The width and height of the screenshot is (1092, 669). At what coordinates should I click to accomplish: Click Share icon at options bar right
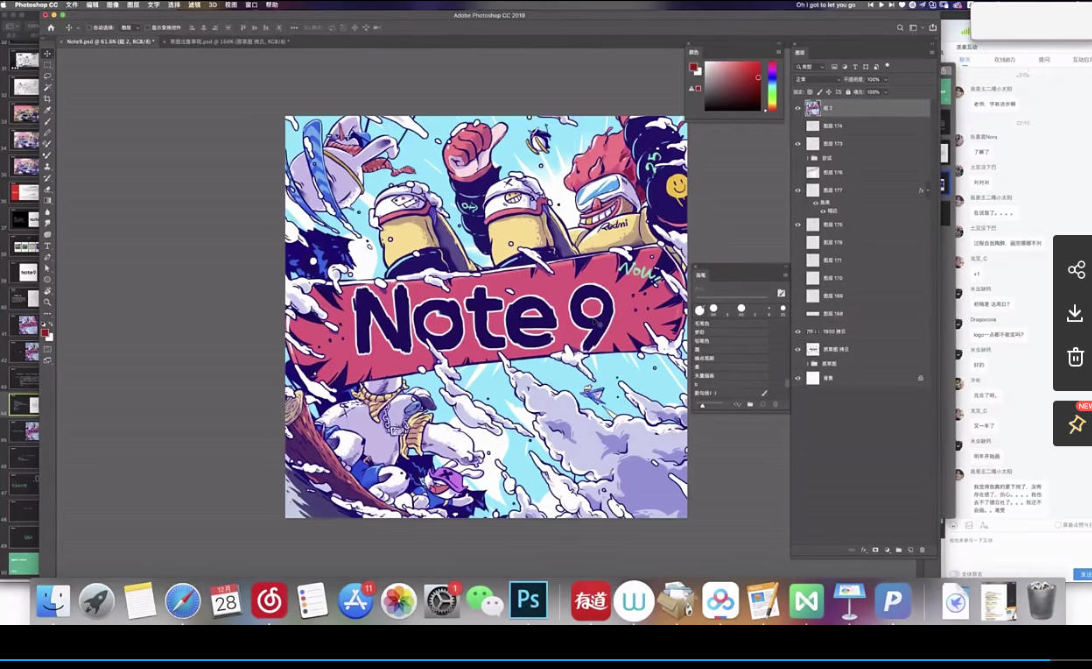pos(933,28)
